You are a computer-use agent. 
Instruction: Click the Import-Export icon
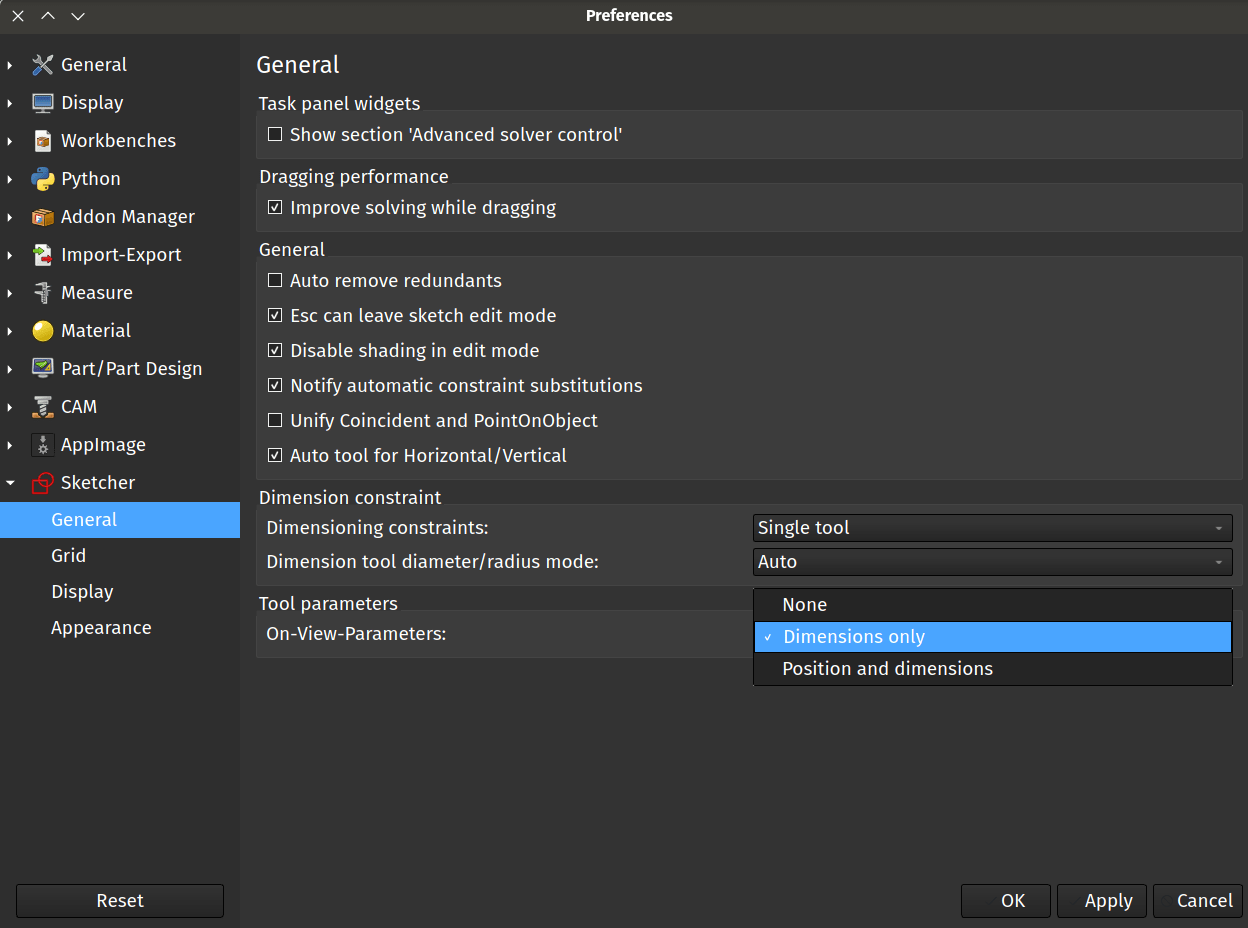[x=42, y=255]
